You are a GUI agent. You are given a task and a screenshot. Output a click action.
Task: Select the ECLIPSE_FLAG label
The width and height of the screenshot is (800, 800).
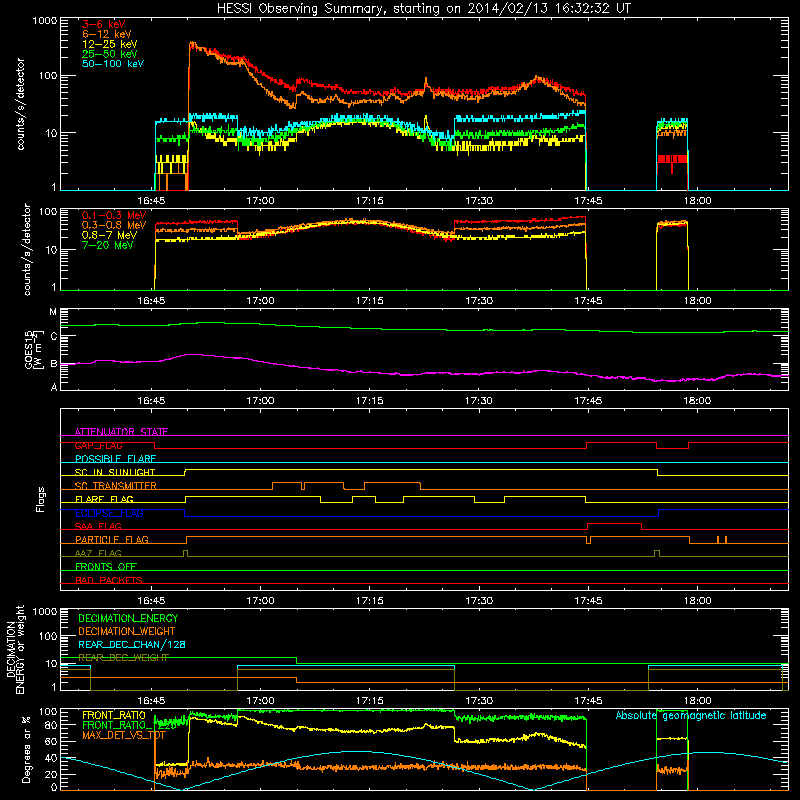tap(109, 513)
